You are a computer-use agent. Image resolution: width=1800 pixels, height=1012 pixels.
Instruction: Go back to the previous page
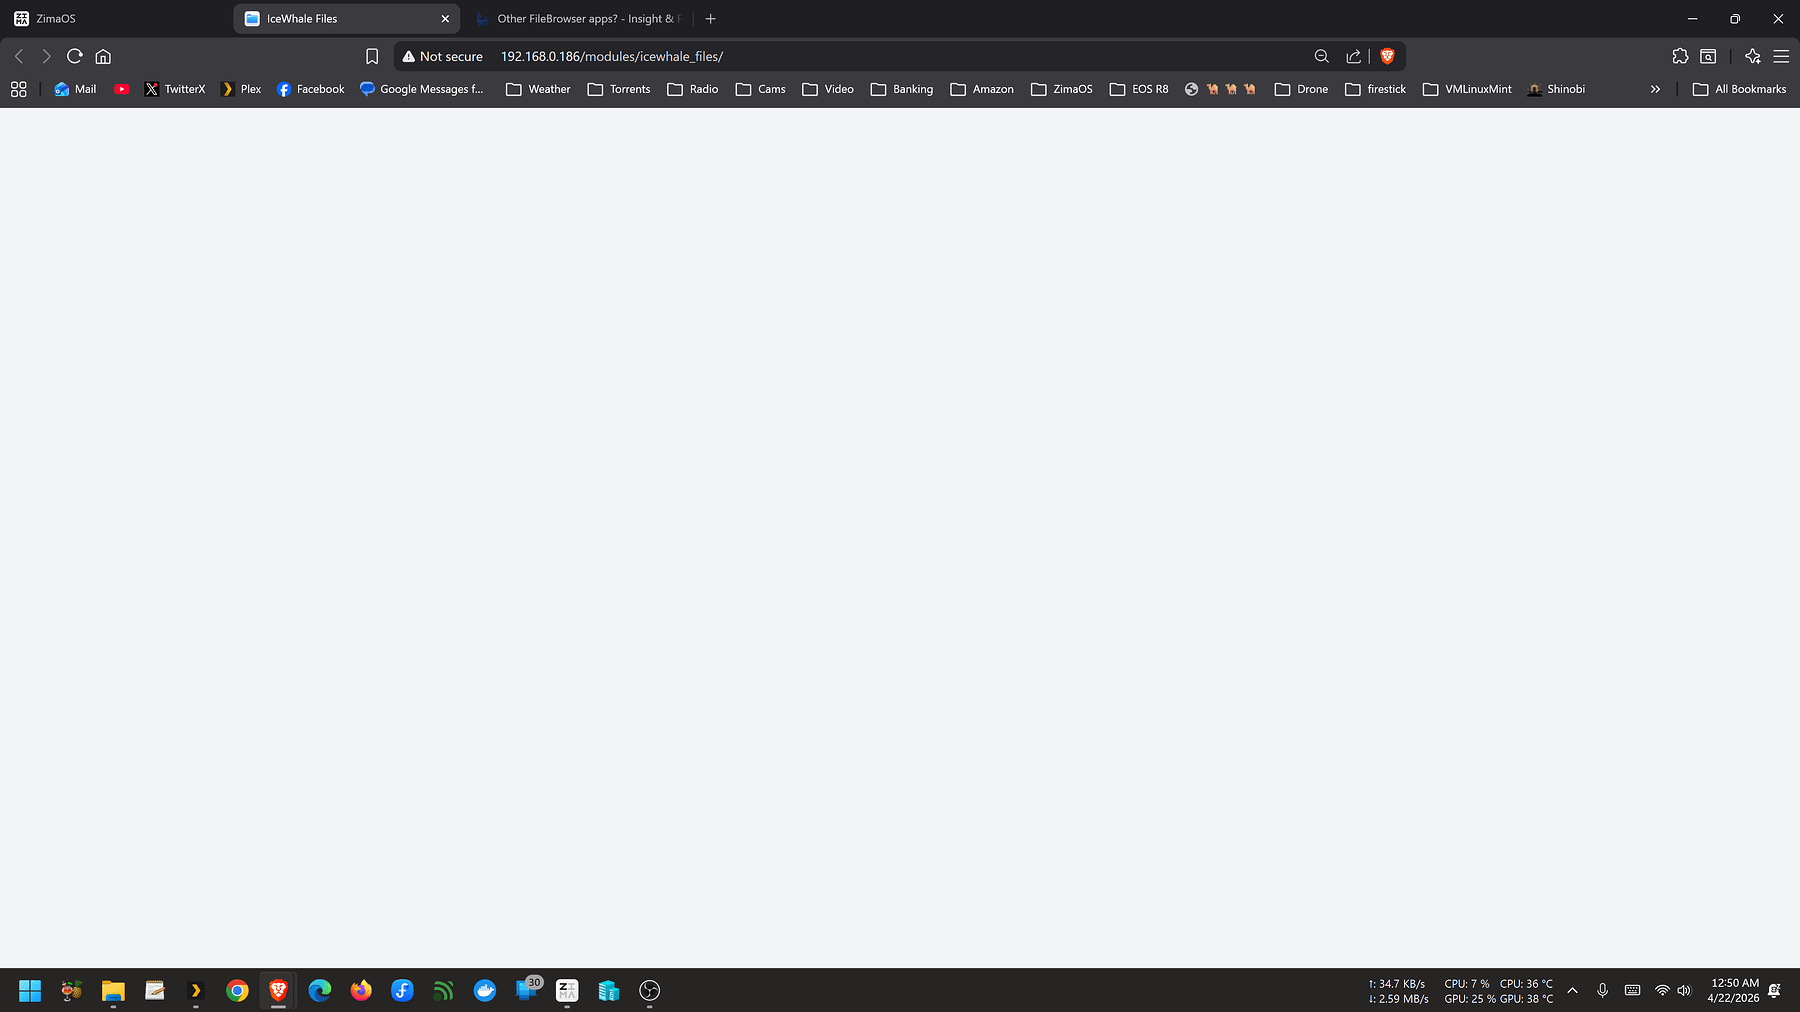19,57
